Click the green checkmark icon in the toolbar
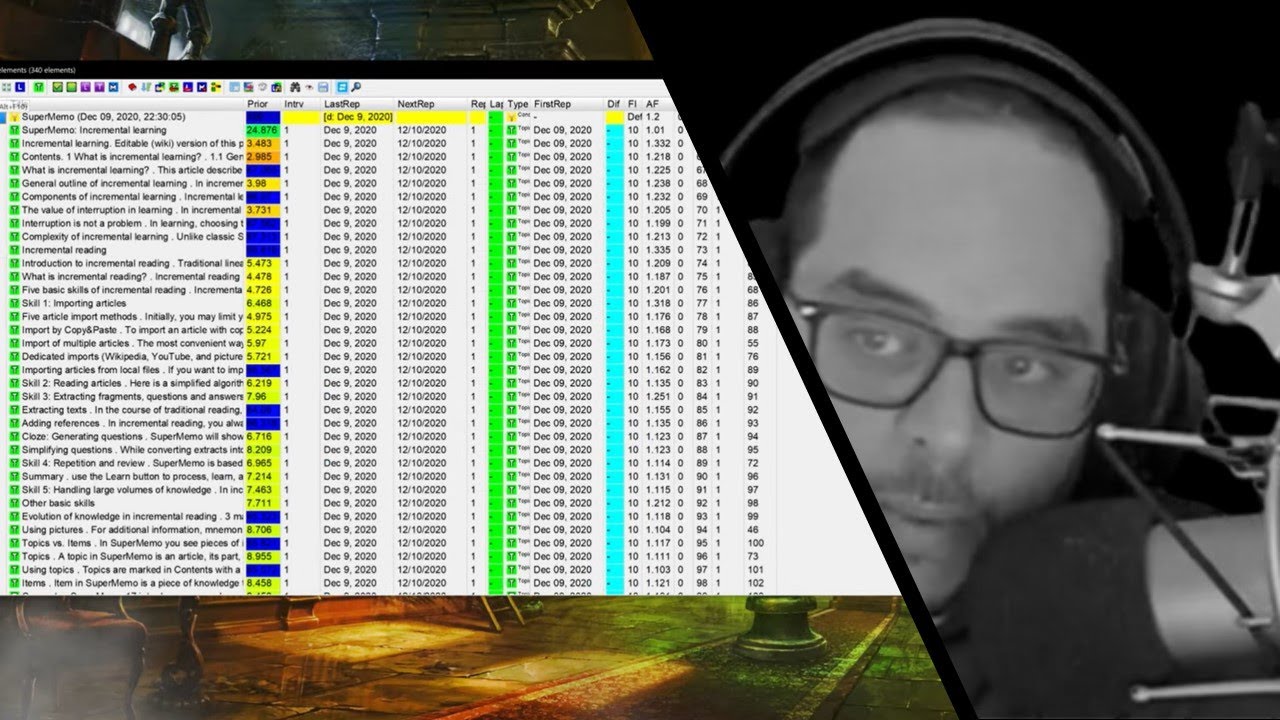The width and height of the screenshot is (1280, 720). 57,88
